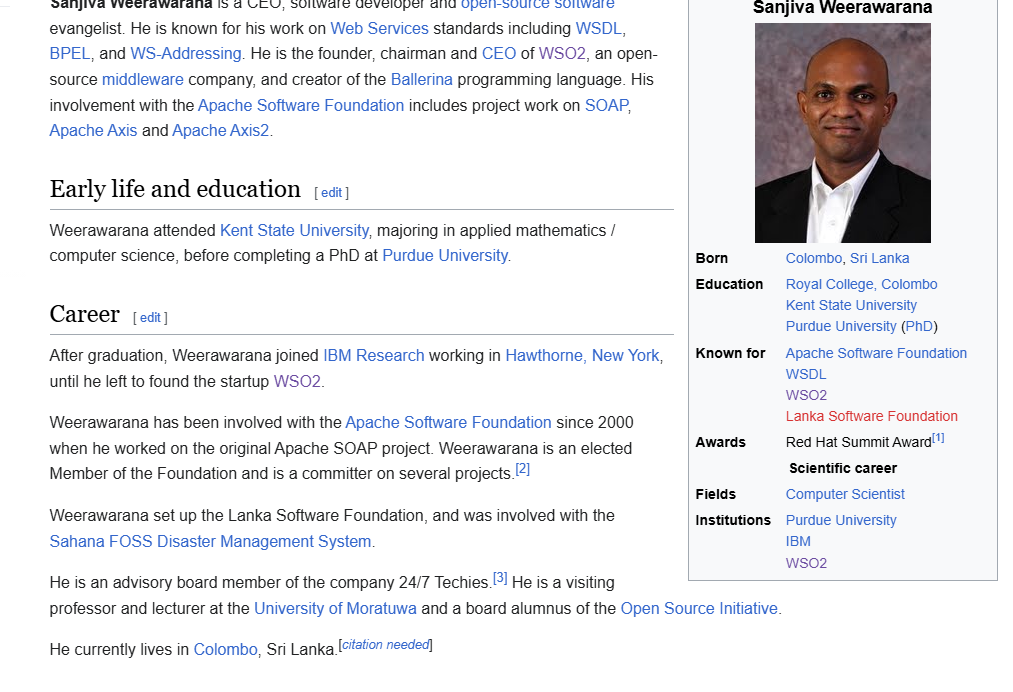
Task: Follow the Open Source Initiative link
Action: point(699,609)
